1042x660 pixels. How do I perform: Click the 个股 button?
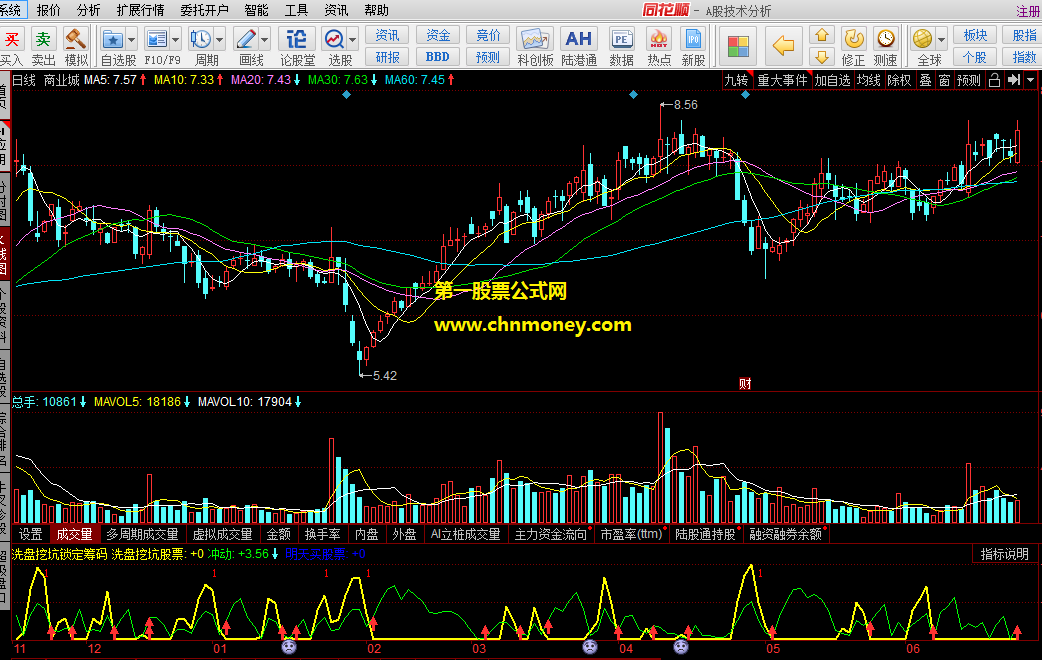(975, 57)
